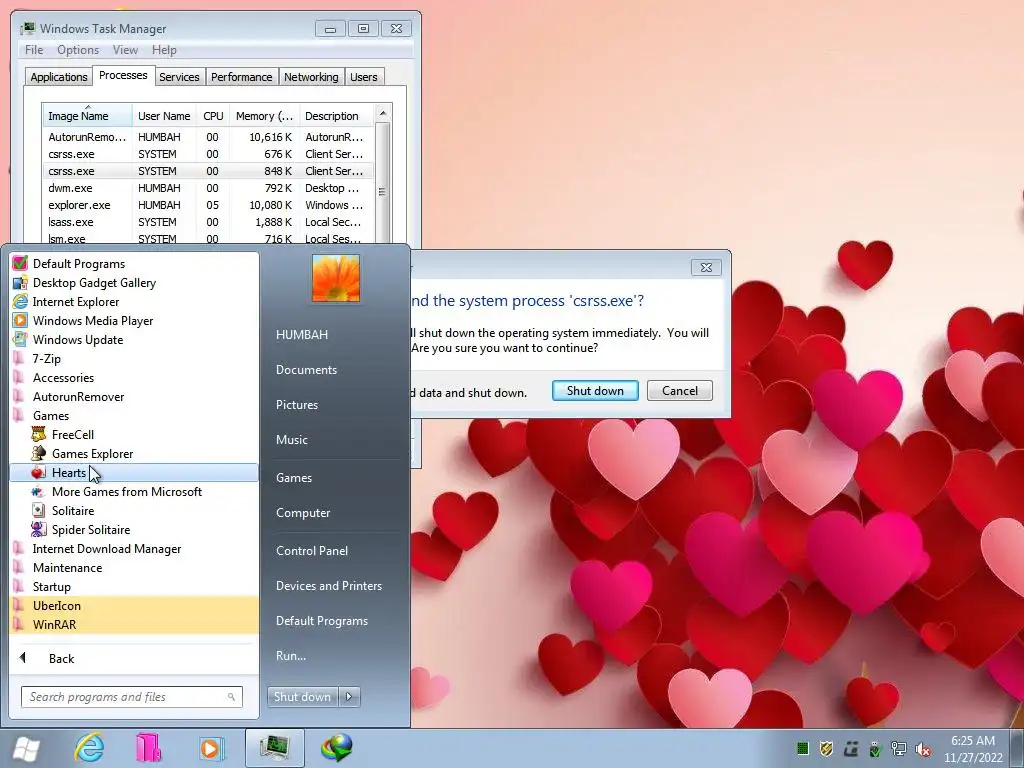Switch to the Networking tab
This screenshot has height=768, width=1024.
pos(311,77)
